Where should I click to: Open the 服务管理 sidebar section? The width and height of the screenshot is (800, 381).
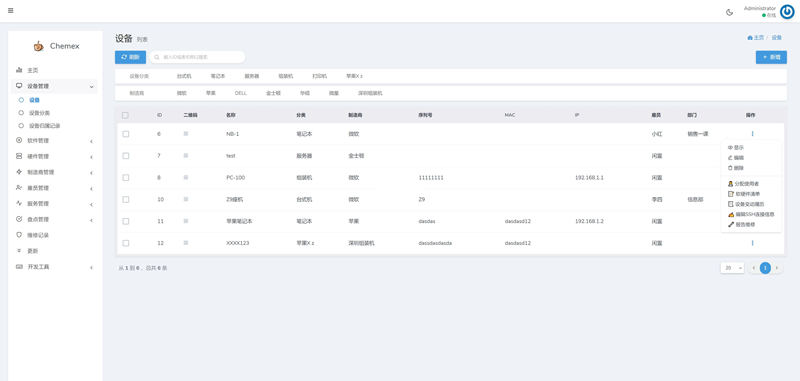point(55,204)
